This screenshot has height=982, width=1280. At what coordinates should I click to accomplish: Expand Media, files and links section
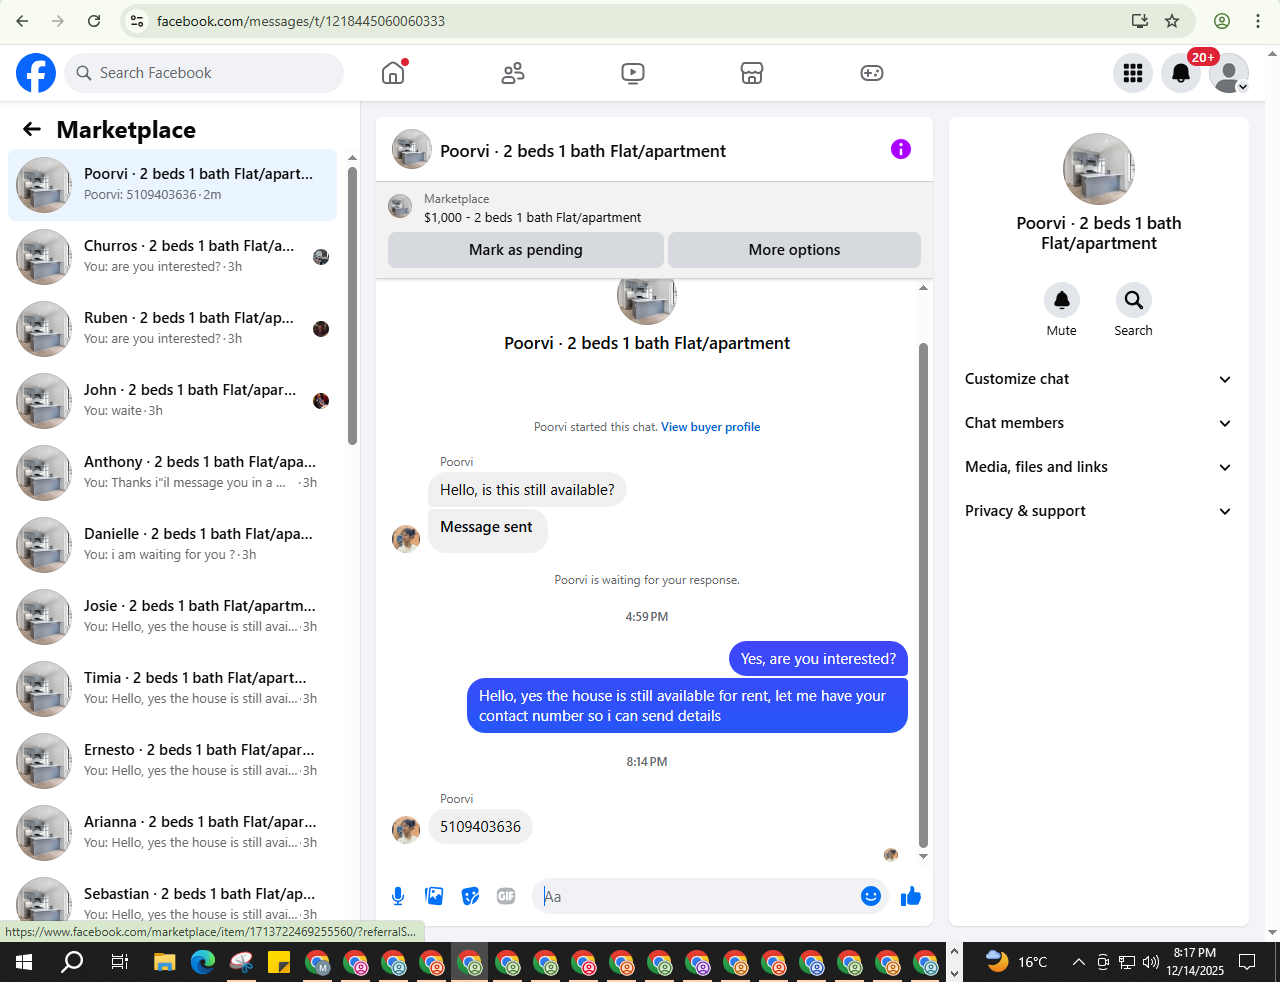pyautogui.click(x=1099, y=467)
